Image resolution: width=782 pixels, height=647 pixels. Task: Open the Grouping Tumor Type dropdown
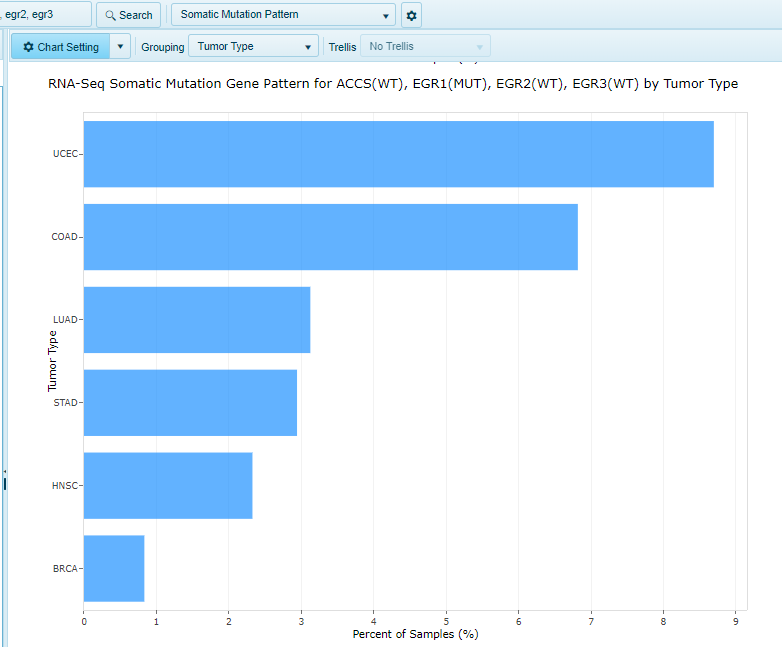(x=253, y=47)
